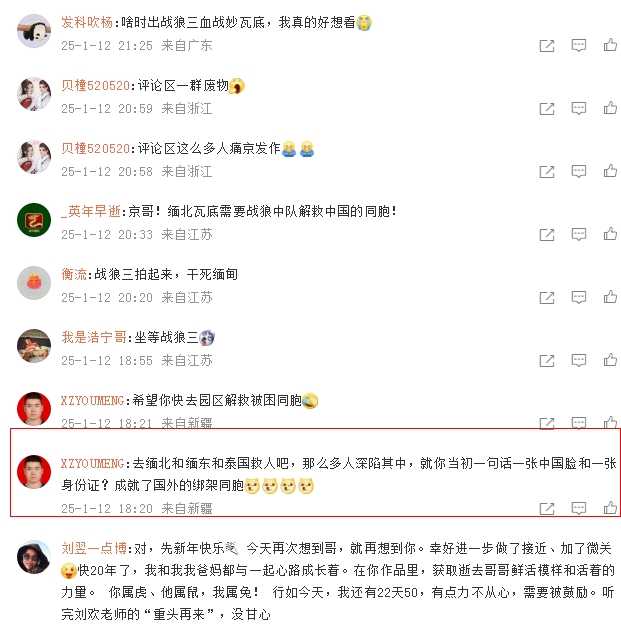Open 衡流's username link
Viewport: 621px width, 625px height.
pyautogui.click(x=74, y=274)
